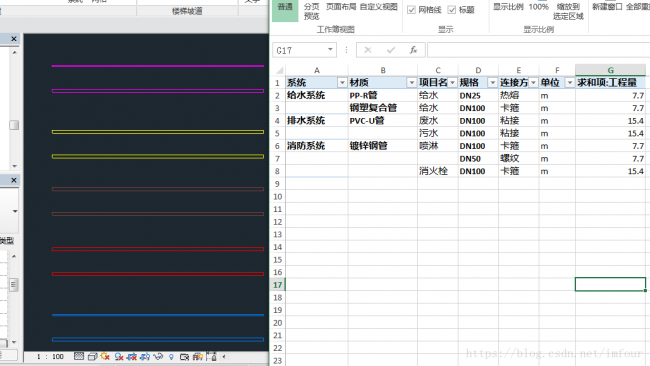Open the 系统 column filter dropdown
Viewport: 650px width, 366px height.
342,83
